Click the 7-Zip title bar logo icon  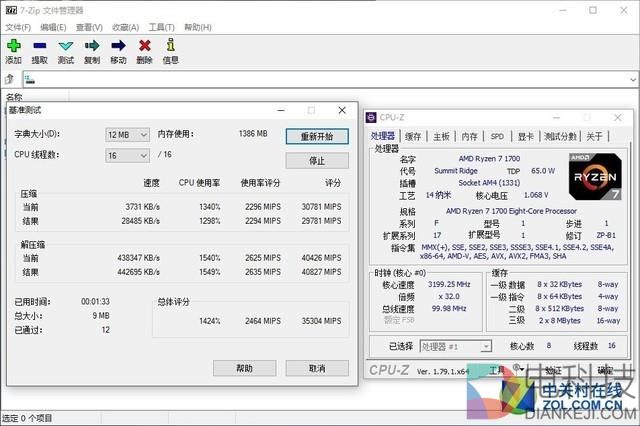pyautogui.click(x=11, y=10)
